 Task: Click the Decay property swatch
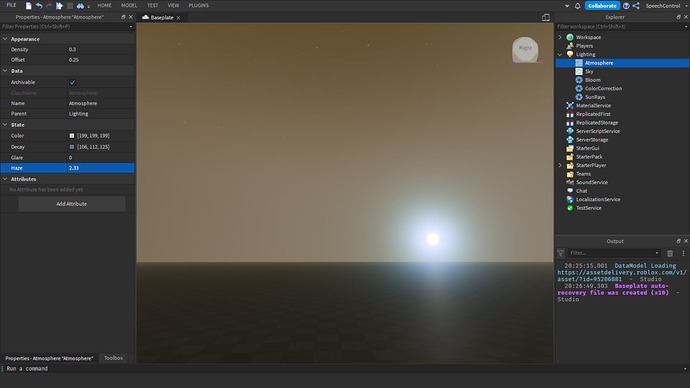coord(72,147)
